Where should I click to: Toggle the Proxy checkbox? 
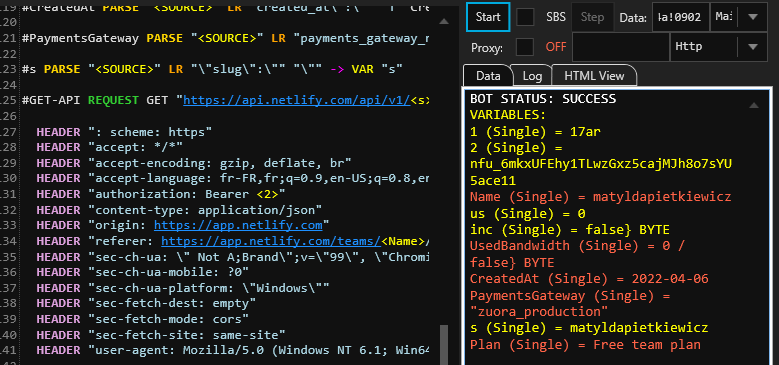tap(525, 47)
